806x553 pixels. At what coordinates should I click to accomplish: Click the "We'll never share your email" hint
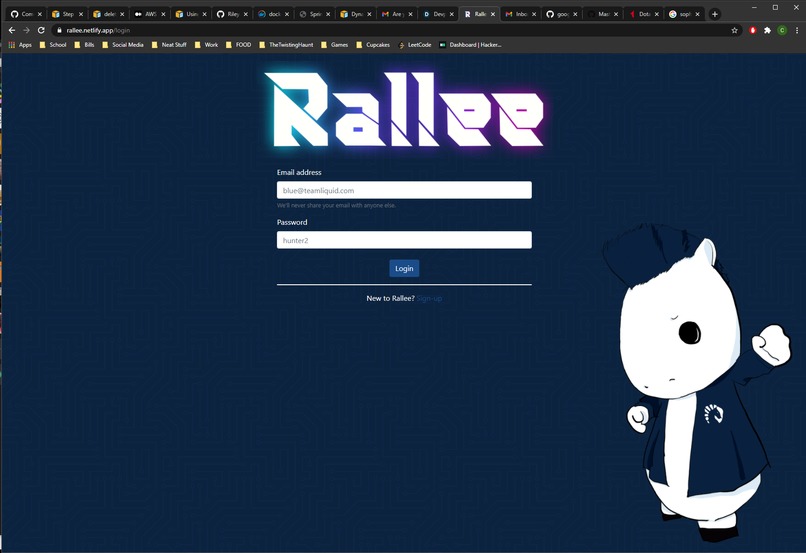336,206
